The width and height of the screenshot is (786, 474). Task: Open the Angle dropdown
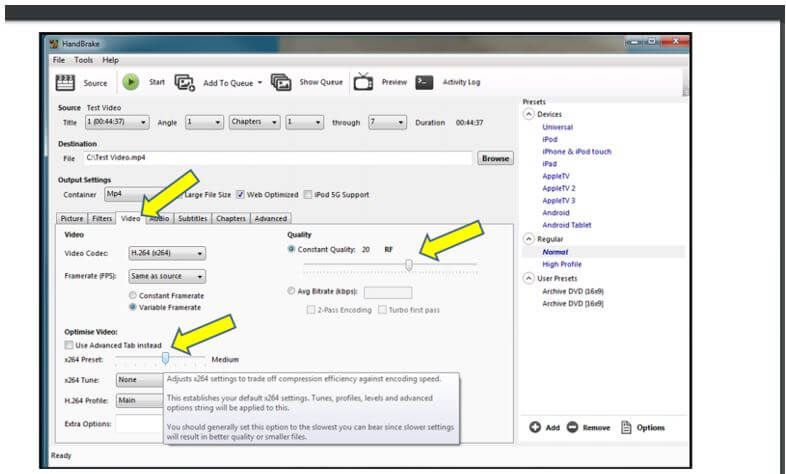tap(204, 122)
